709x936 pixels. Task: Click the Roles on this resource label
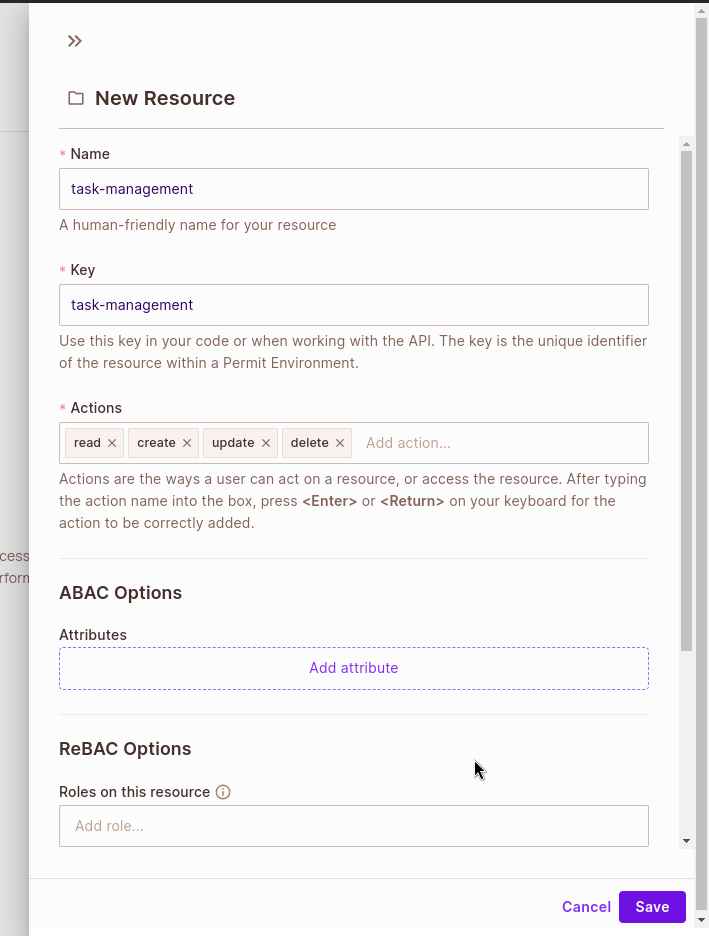click(134, 792)
